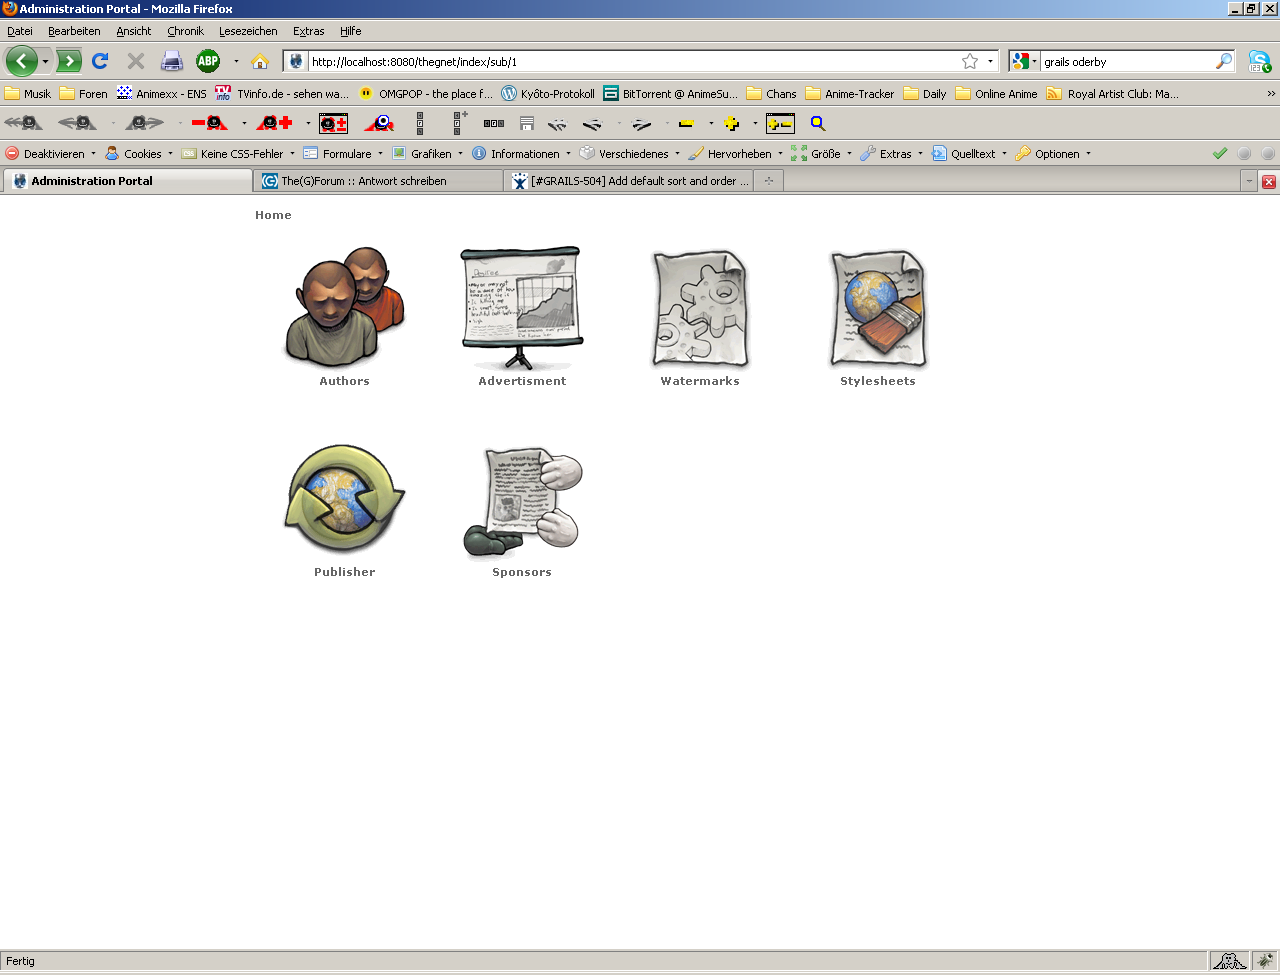Click the Watermarks gears icon
This screenshot has height=975, width=1280.
(700, 308)
